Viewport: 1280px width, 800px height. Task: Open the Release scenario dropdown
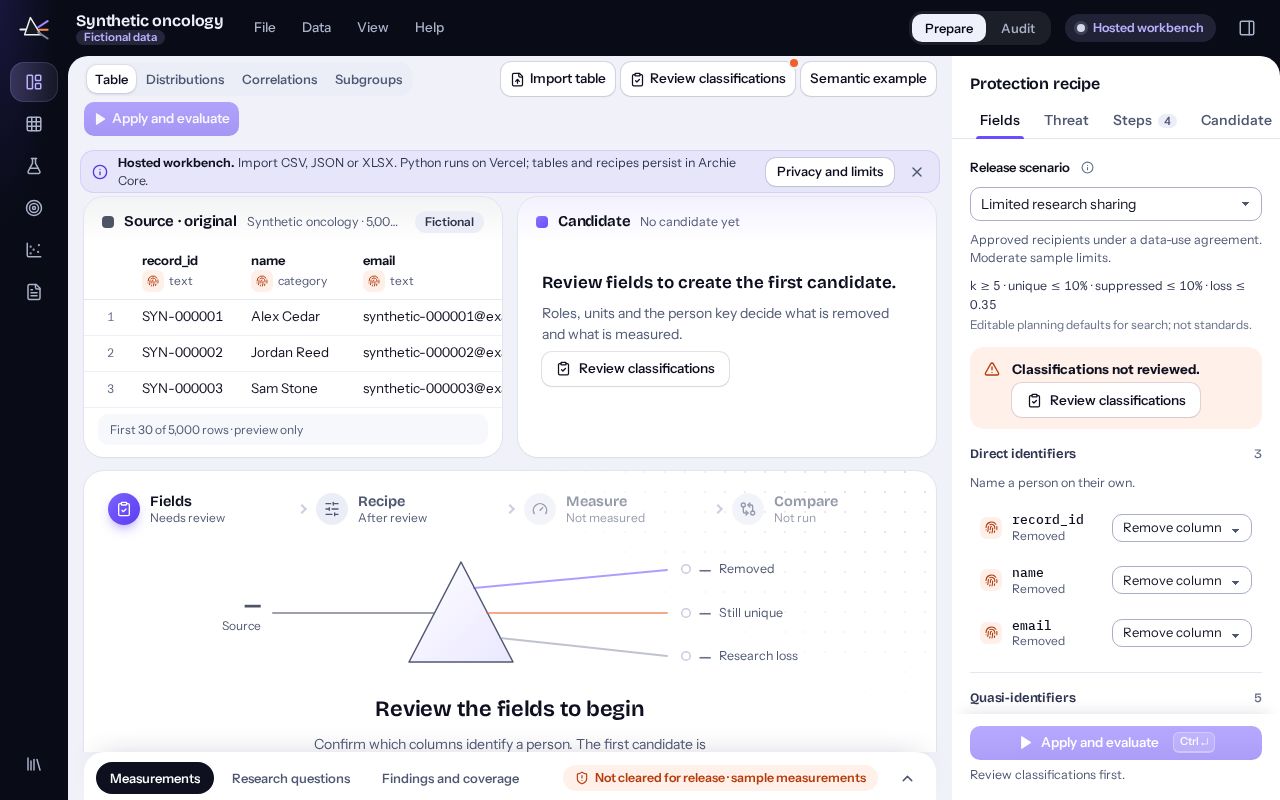(x=1116, y=204)
